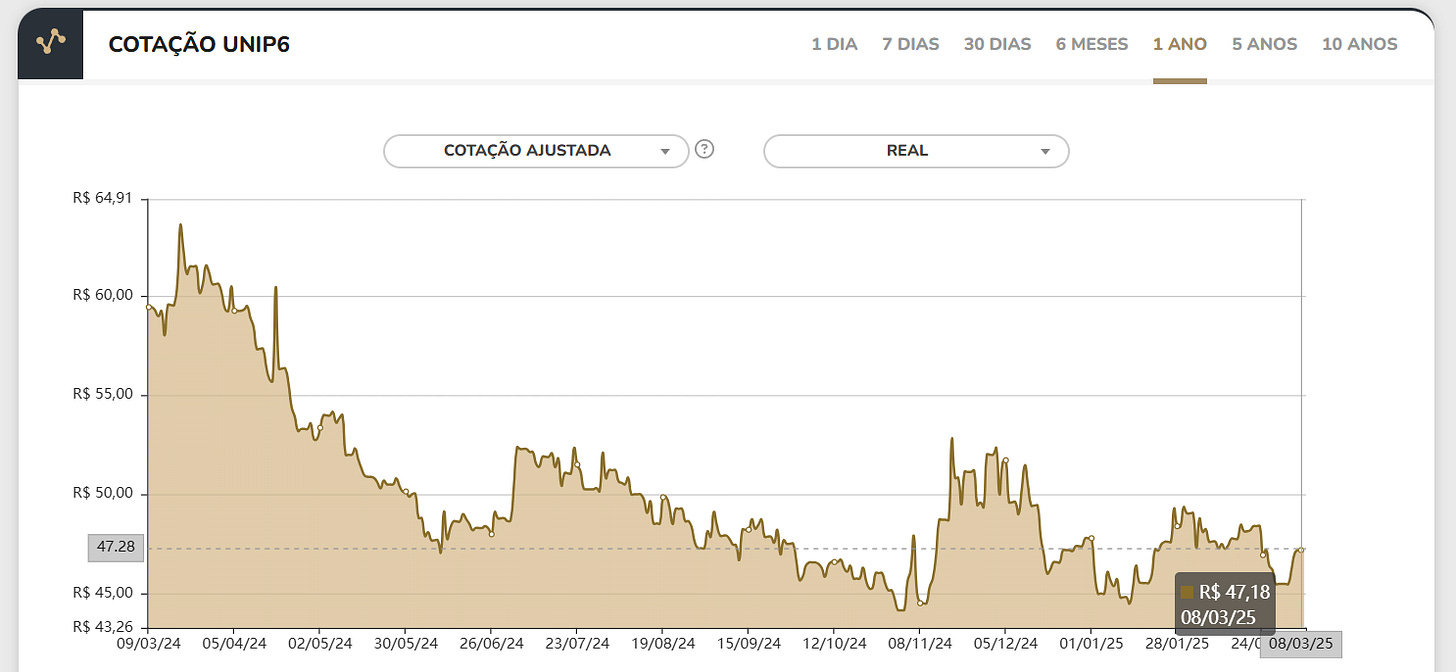The image size is (1456, 672).
Task: Click the 05/04/24 date label
Action: [x=233, y=644]
